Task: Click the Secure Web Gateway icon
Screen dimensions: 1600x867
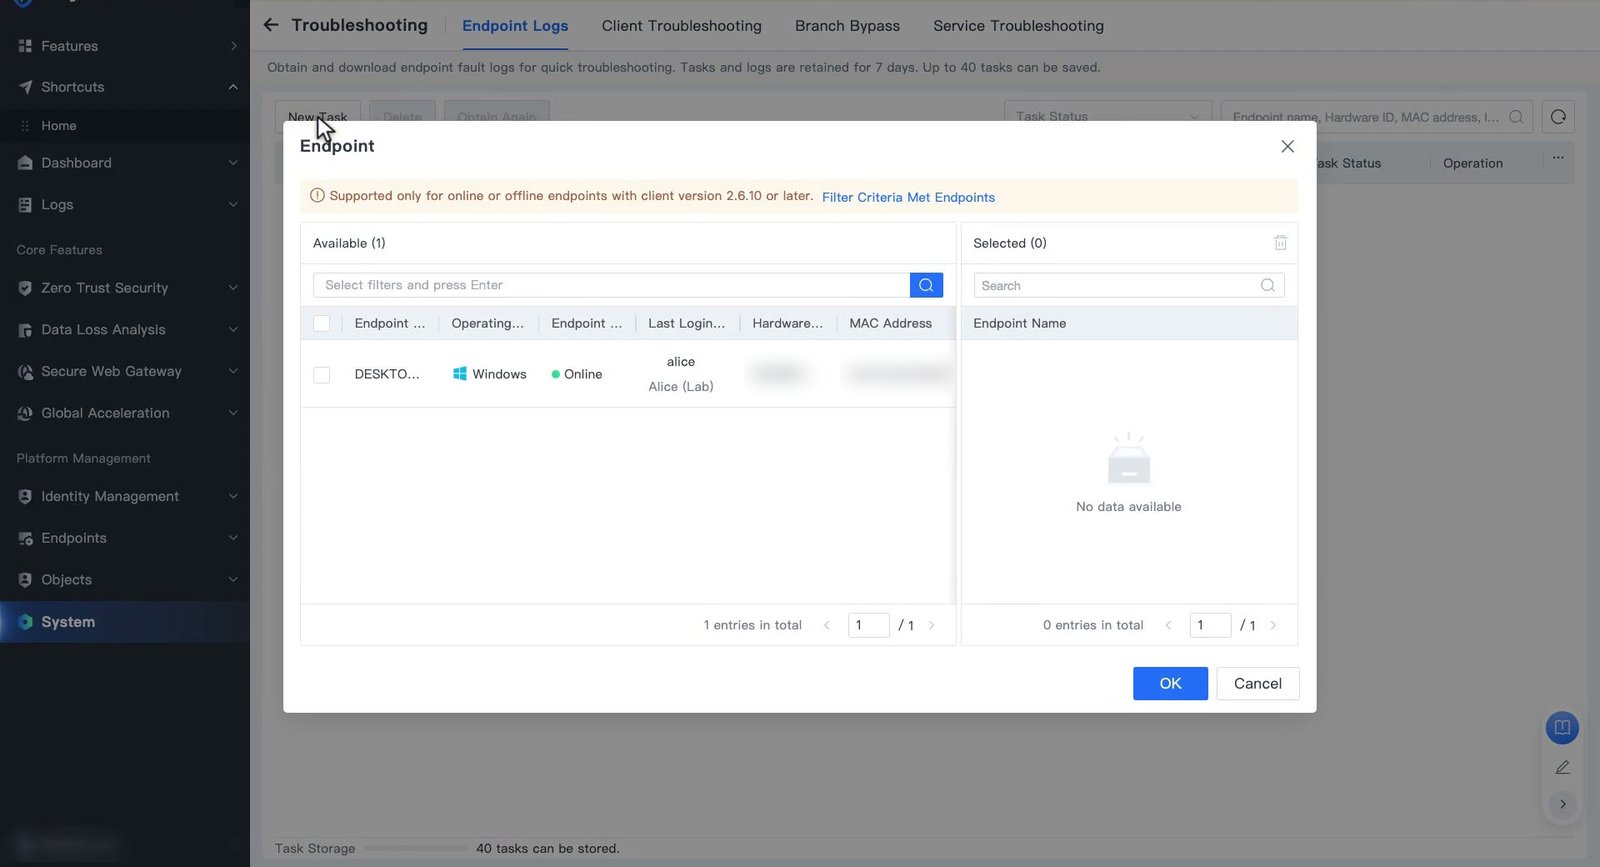Action: pyautogui.click(x=25, y=372)
